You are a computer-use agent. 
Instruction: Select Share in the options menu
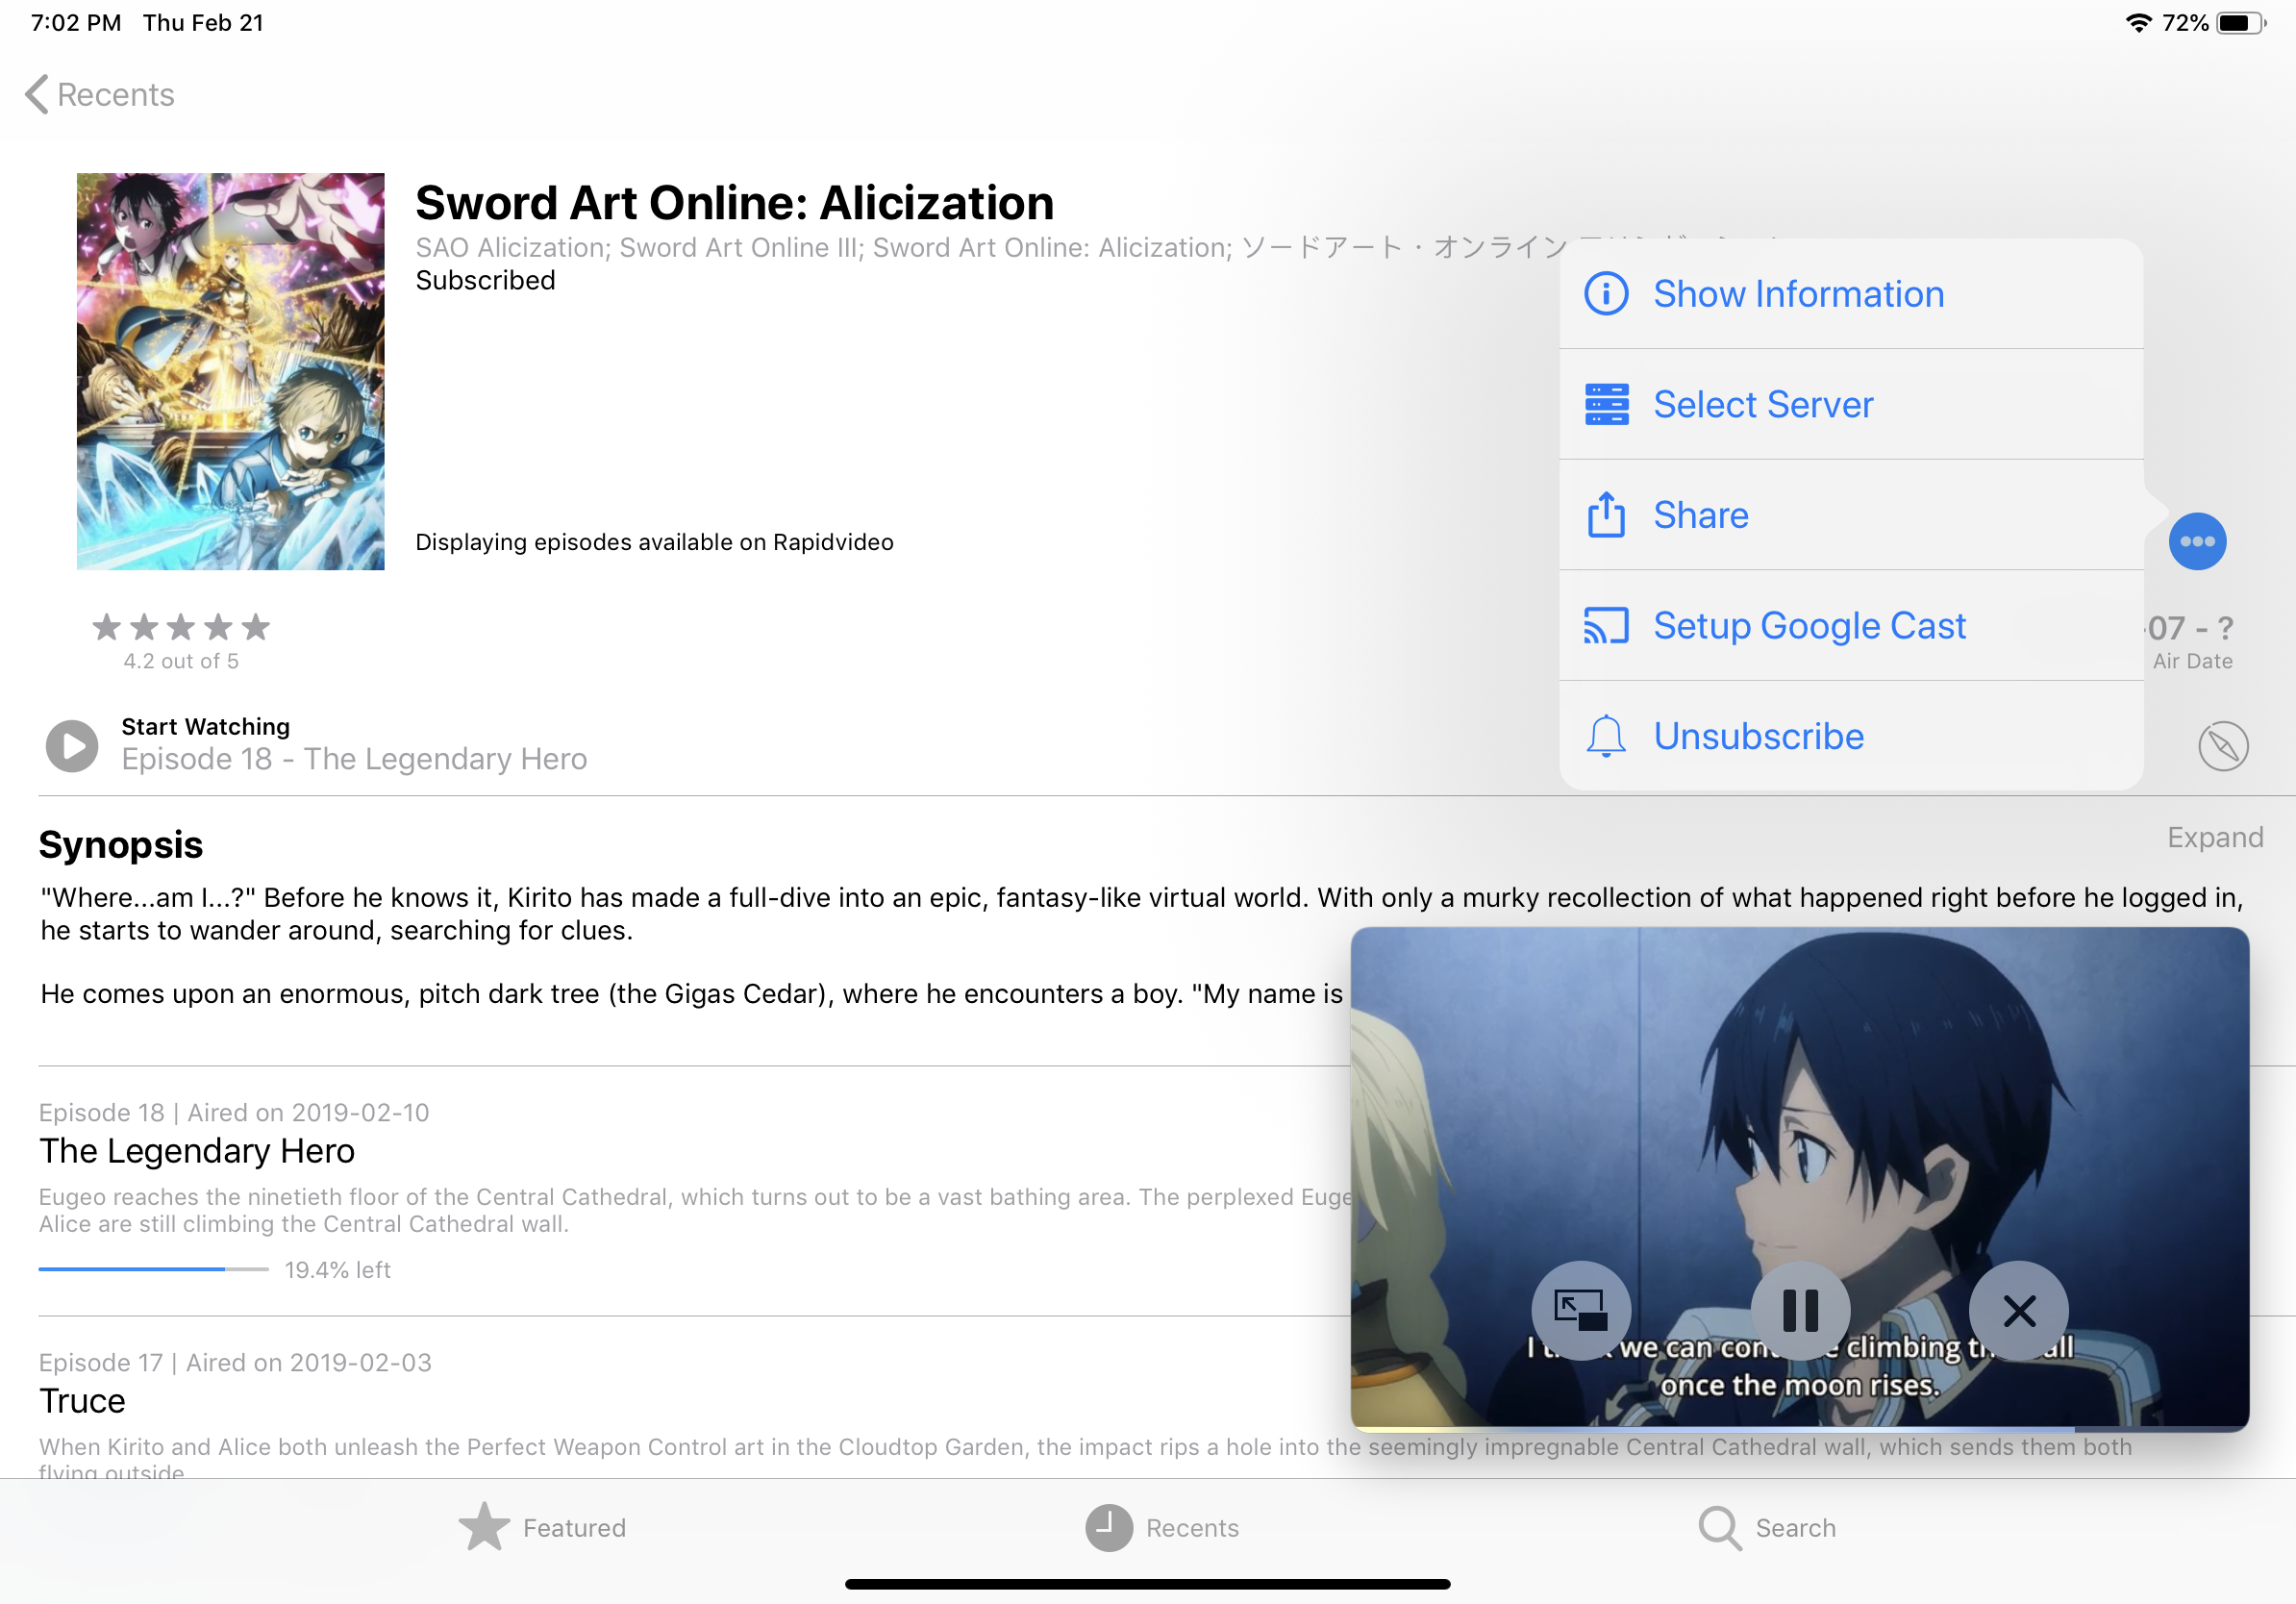point(1700,515)
